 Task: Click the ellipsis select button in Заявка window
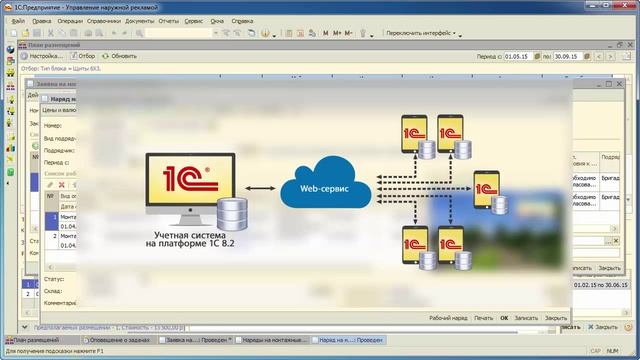pos(608,241)
